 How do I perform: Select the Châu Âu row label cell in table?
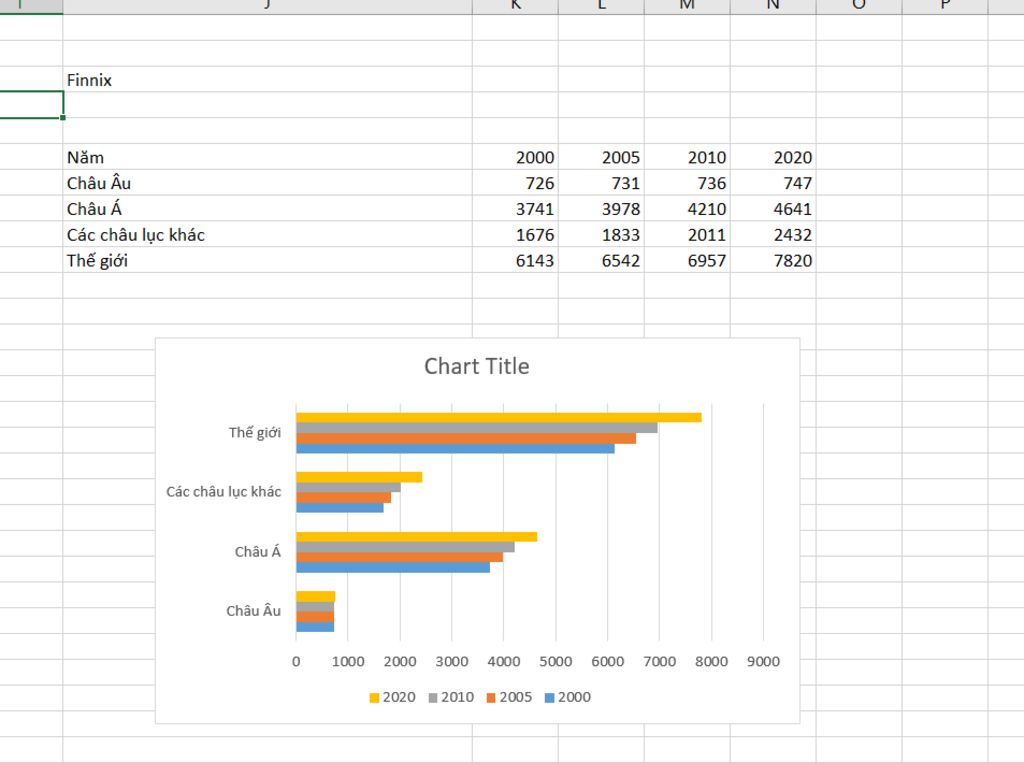(99, 183)
